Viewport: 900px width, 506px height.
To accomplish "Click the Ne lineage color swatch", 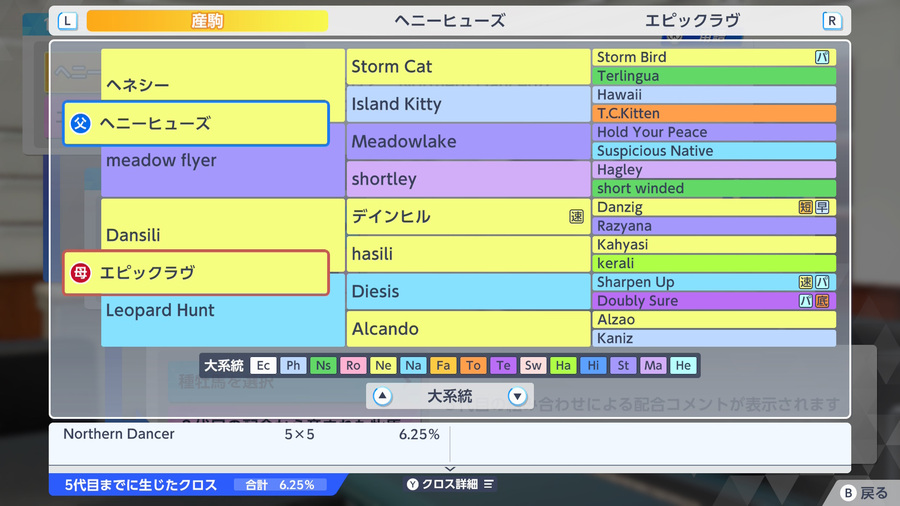I will click(x=383, y=365).
